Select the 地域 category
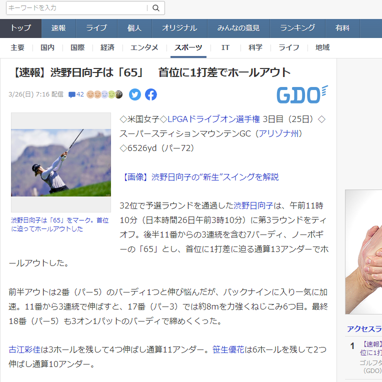382x382 pixels. (x=323, y=48)
